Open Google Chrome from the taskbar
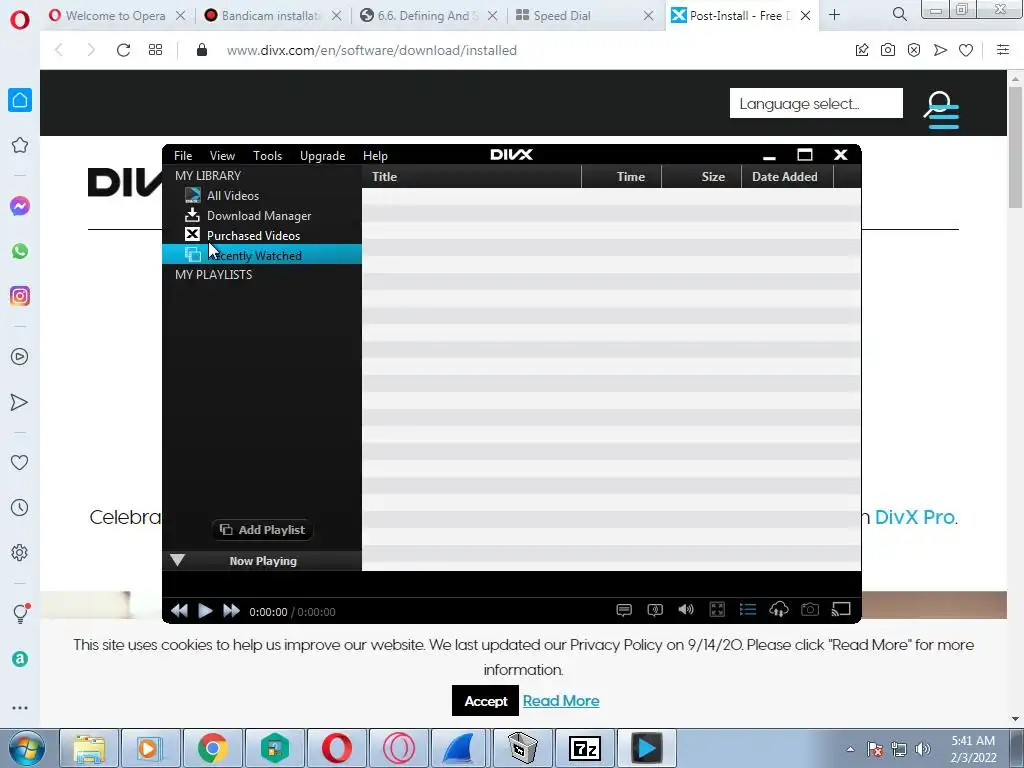Image resolution: width=1024 pixels, height=768 pixels. [212, 748]
